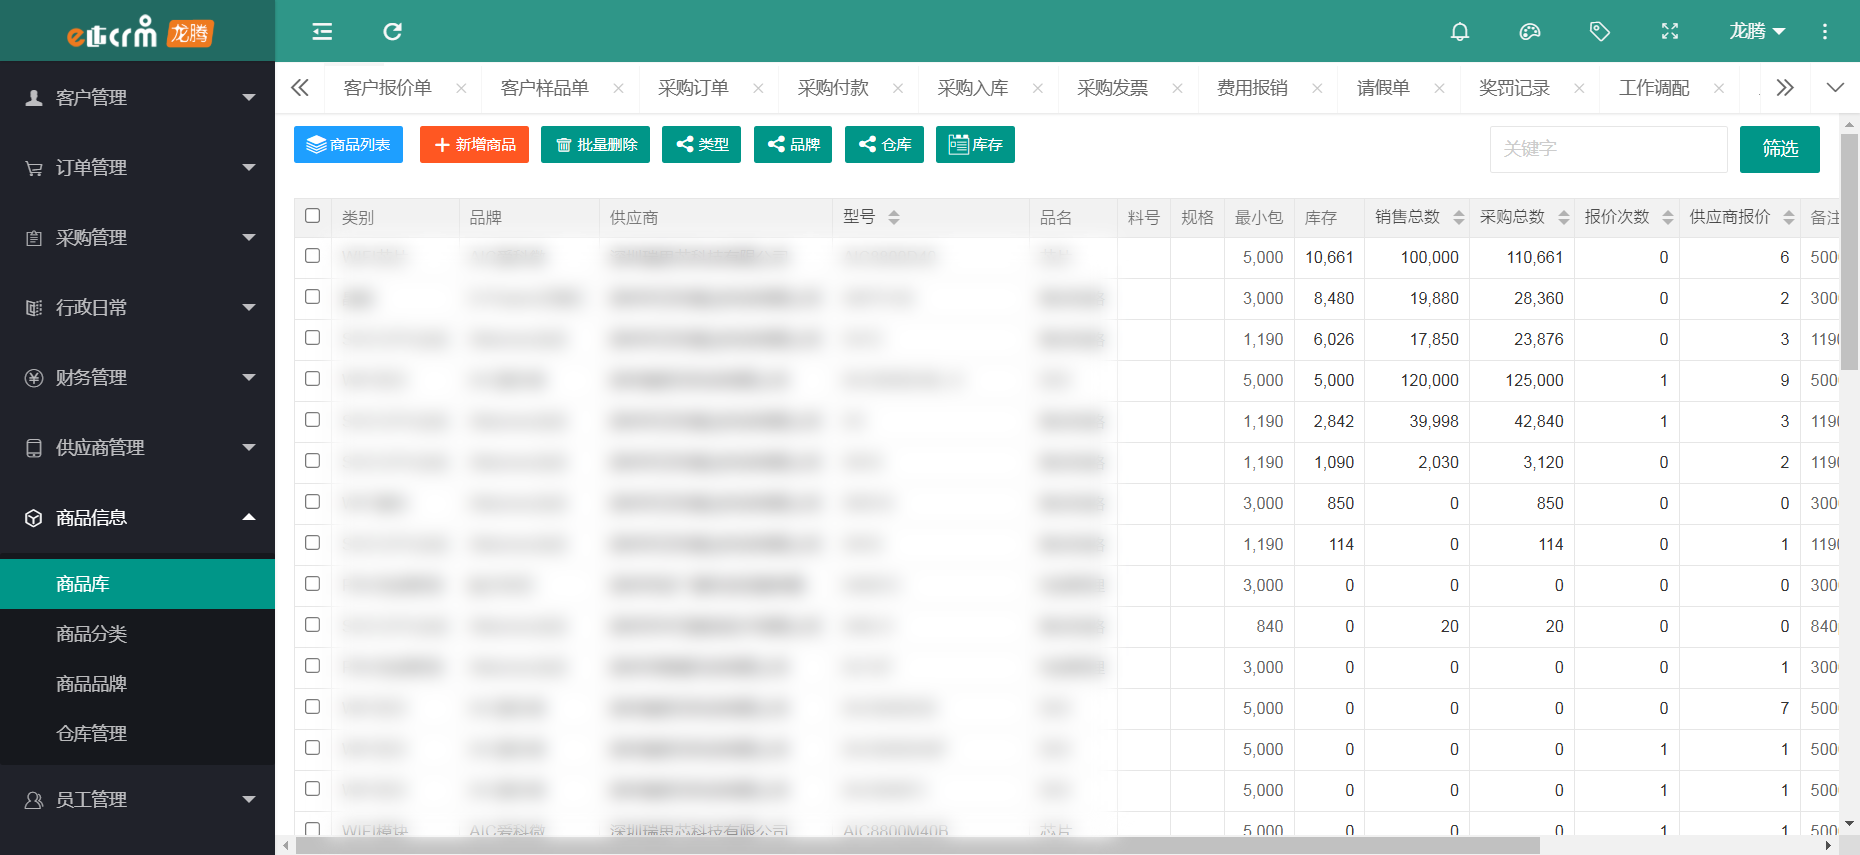Open the vertical three-dot more menu

(x=1824, y=32)
